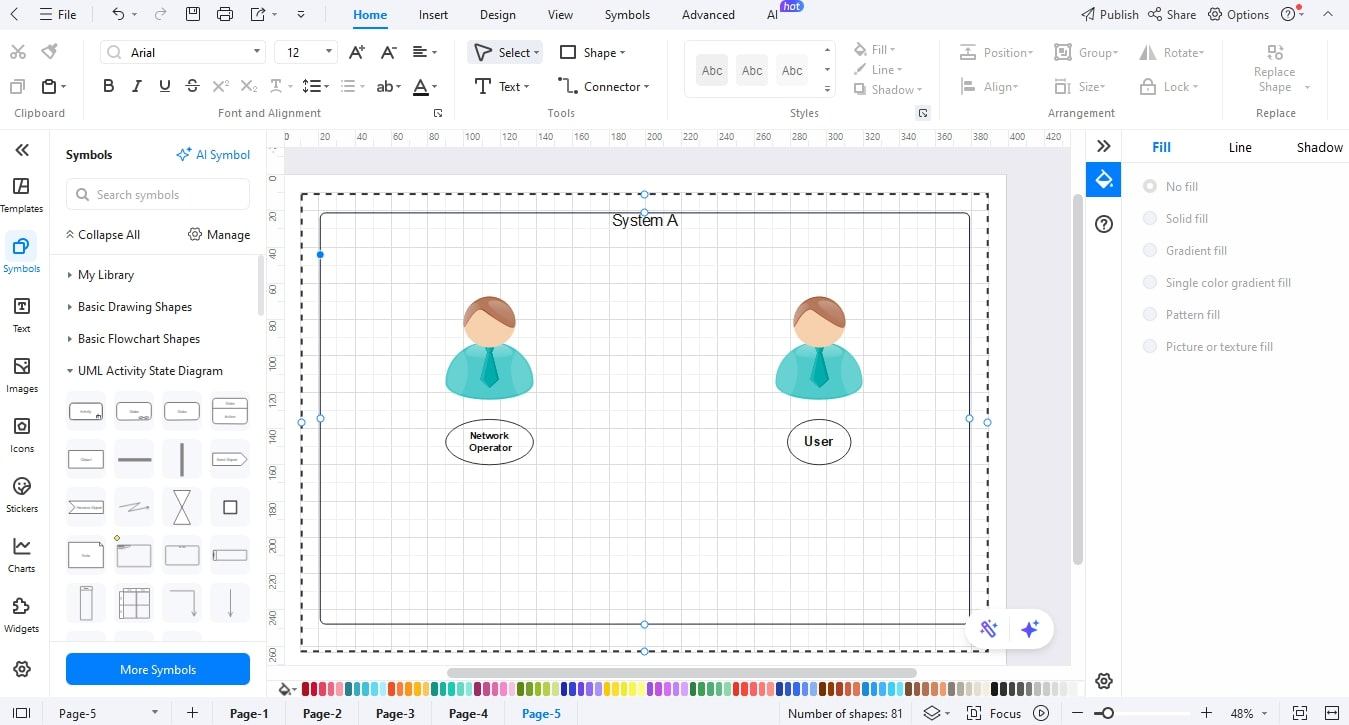Click the Publish button
The image size is (1349, 725).
tap(1110, 14)
